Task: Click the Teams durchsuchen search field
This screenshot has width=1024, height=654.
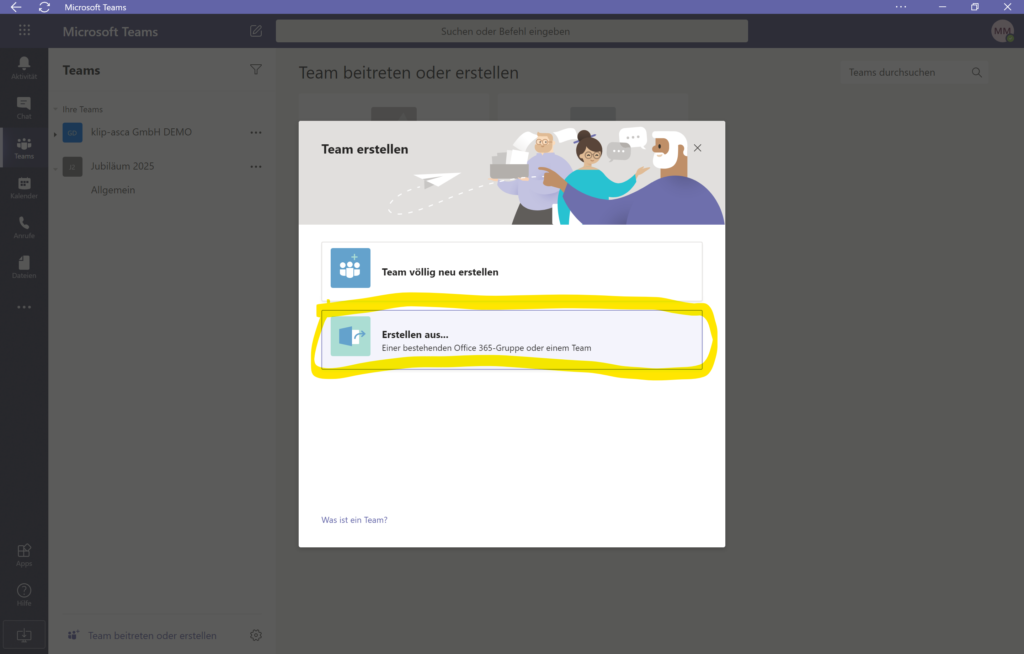Action: pyautogui.click(x=914, y=73)
